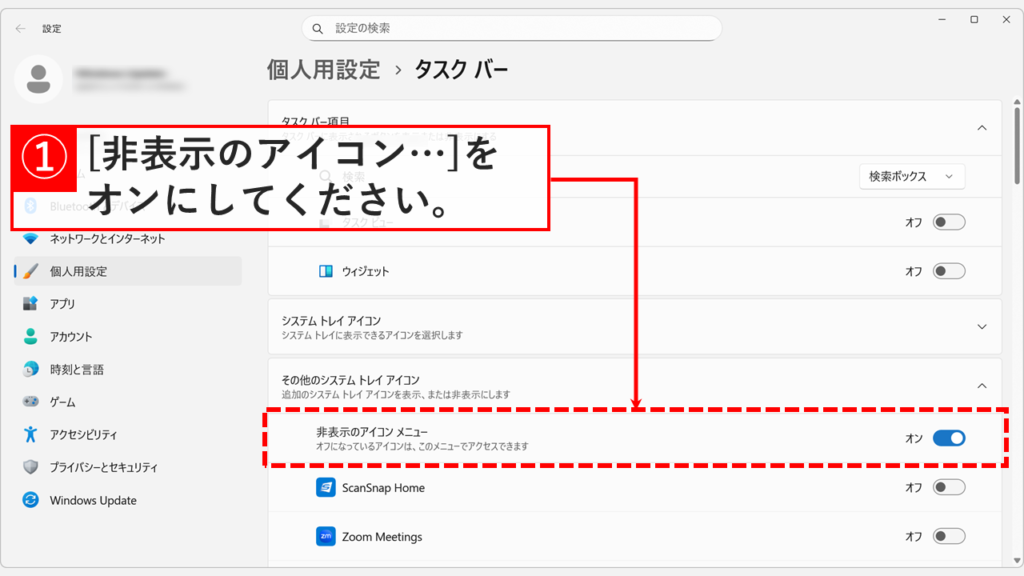
Task: Click the ScanSnap Home application icon
Action: (x=325, y=488)
